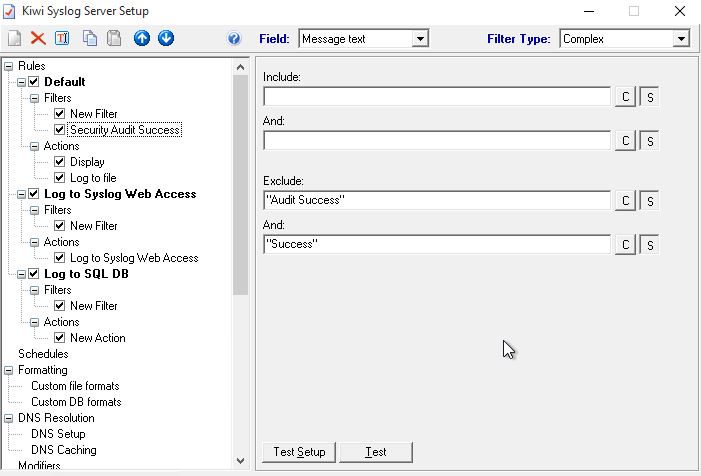Select the DNS Caching item
The image size is (701, 476).
63,450
